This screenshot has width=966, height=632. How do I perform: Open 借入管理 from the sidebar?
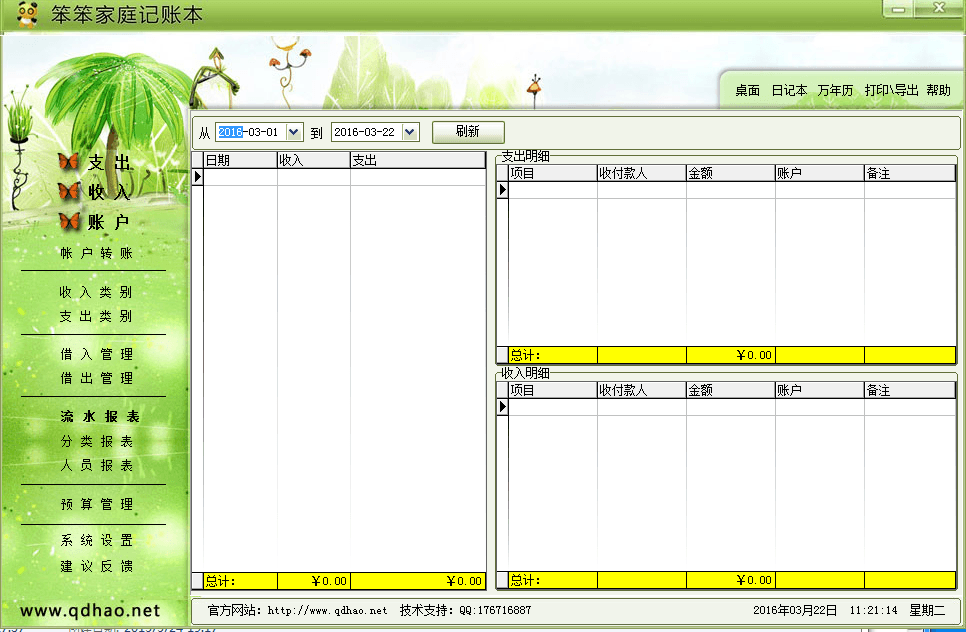96,355
